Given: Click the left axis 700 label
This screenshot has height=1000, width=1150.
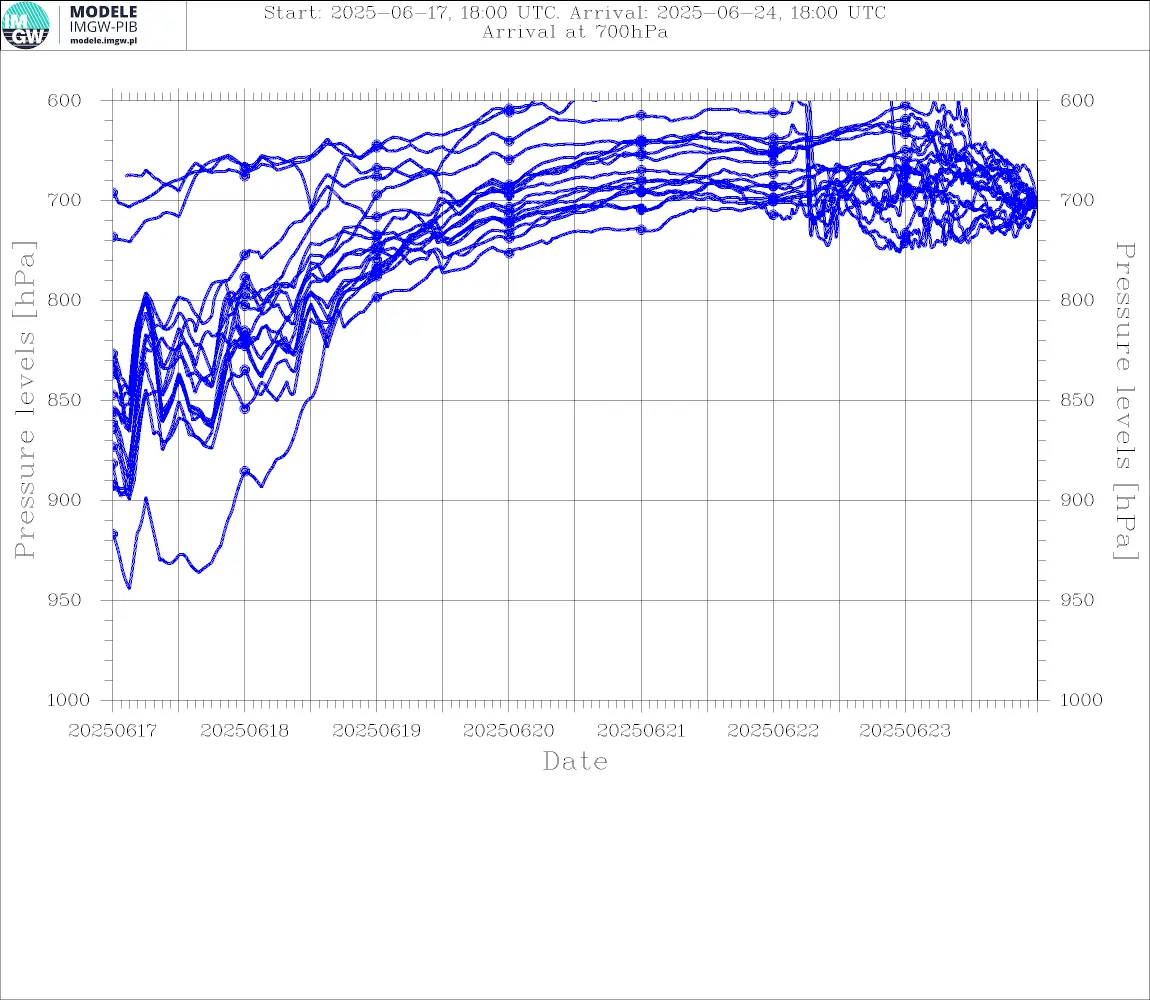Looking at the screenshot, I should pyautogui.click(x=65, y=200).
